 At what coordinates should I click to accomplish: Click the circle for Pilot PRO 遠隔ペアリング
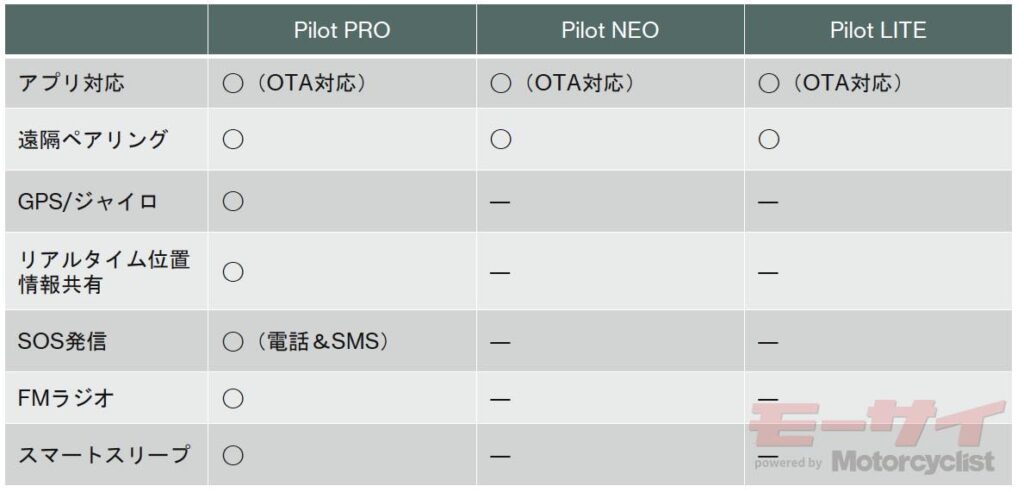(x=232, y=140)
